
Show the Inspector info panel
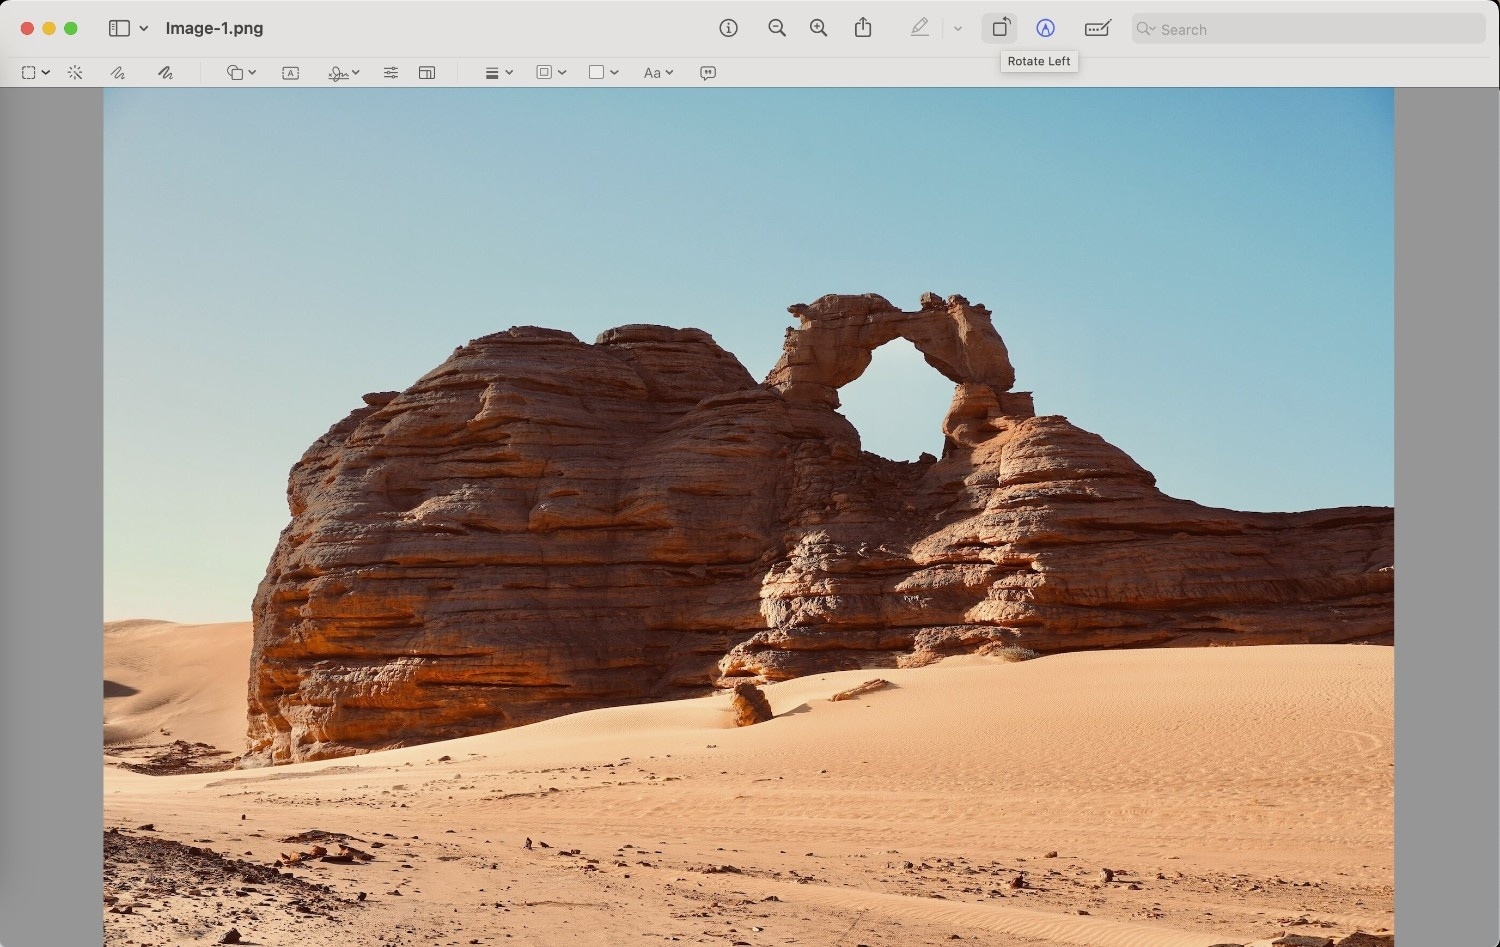click(x=729, y=28)
